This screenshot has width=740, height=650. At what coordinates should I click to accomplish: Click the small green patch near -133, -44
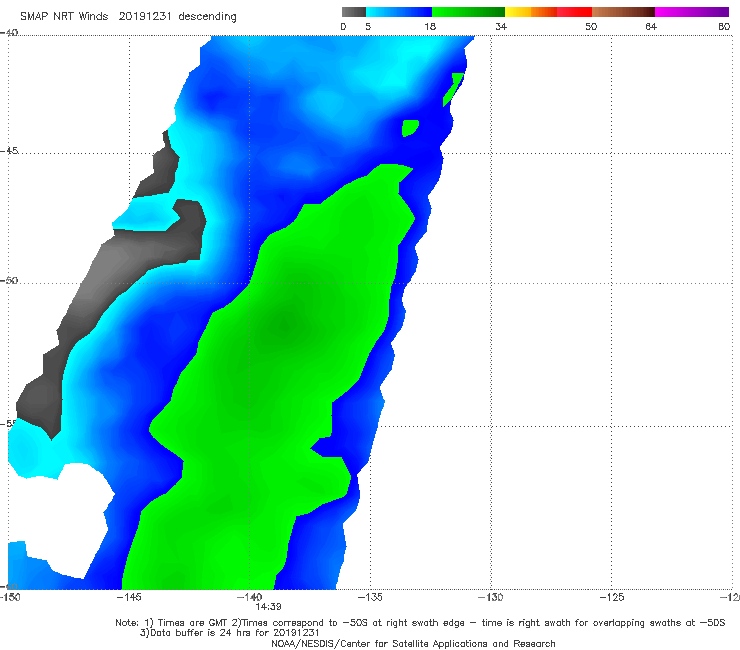coord(410,128)
